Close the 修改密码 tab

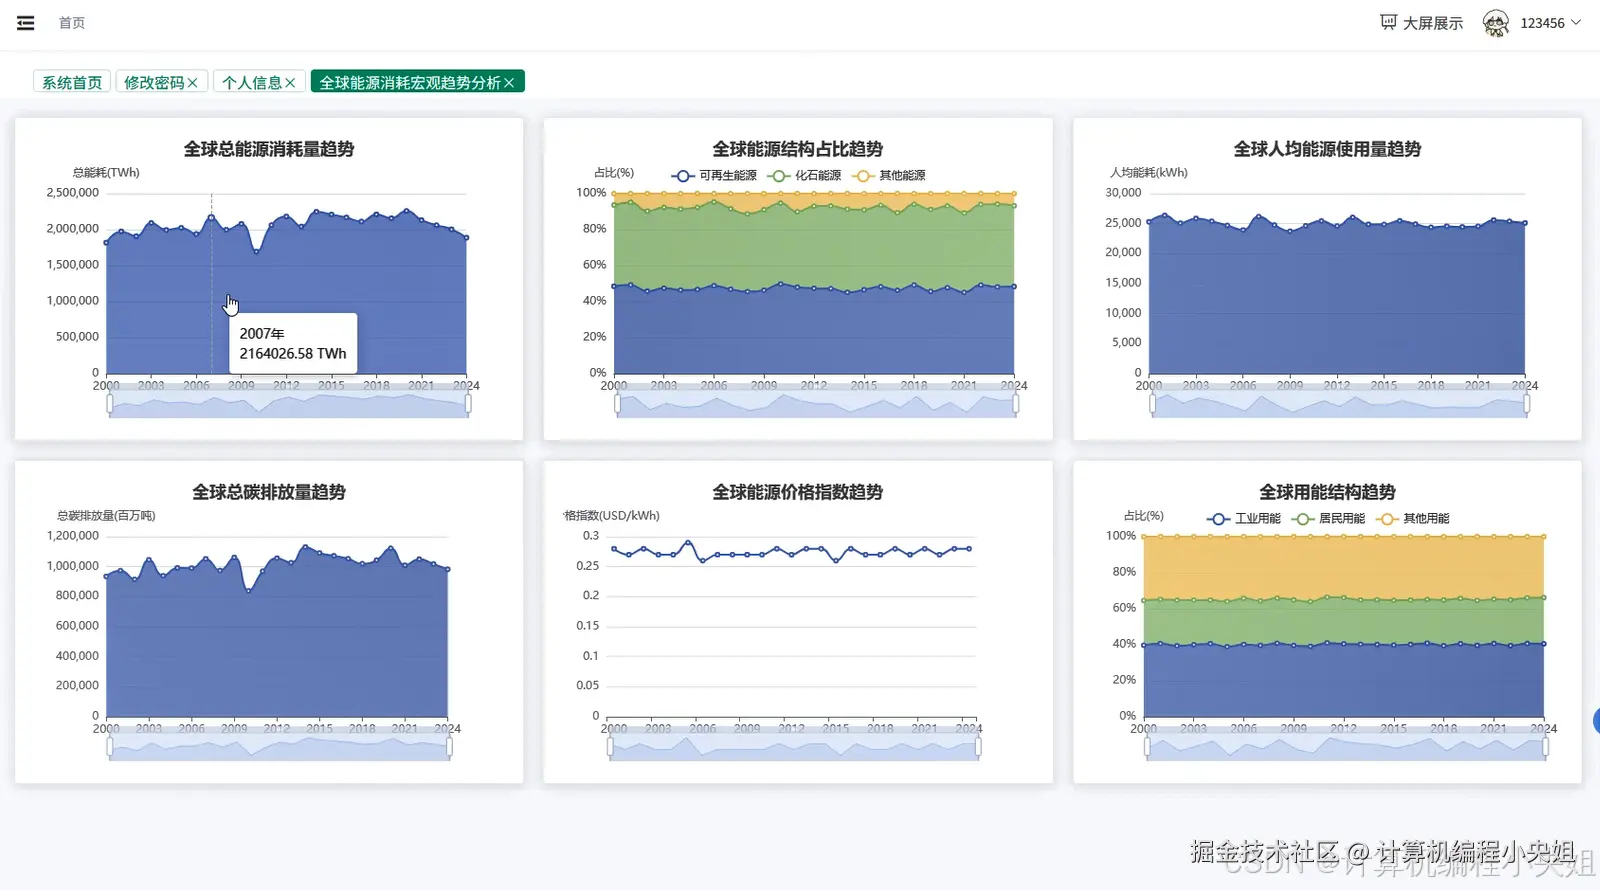pyautogui.click(x=192, y=83)
